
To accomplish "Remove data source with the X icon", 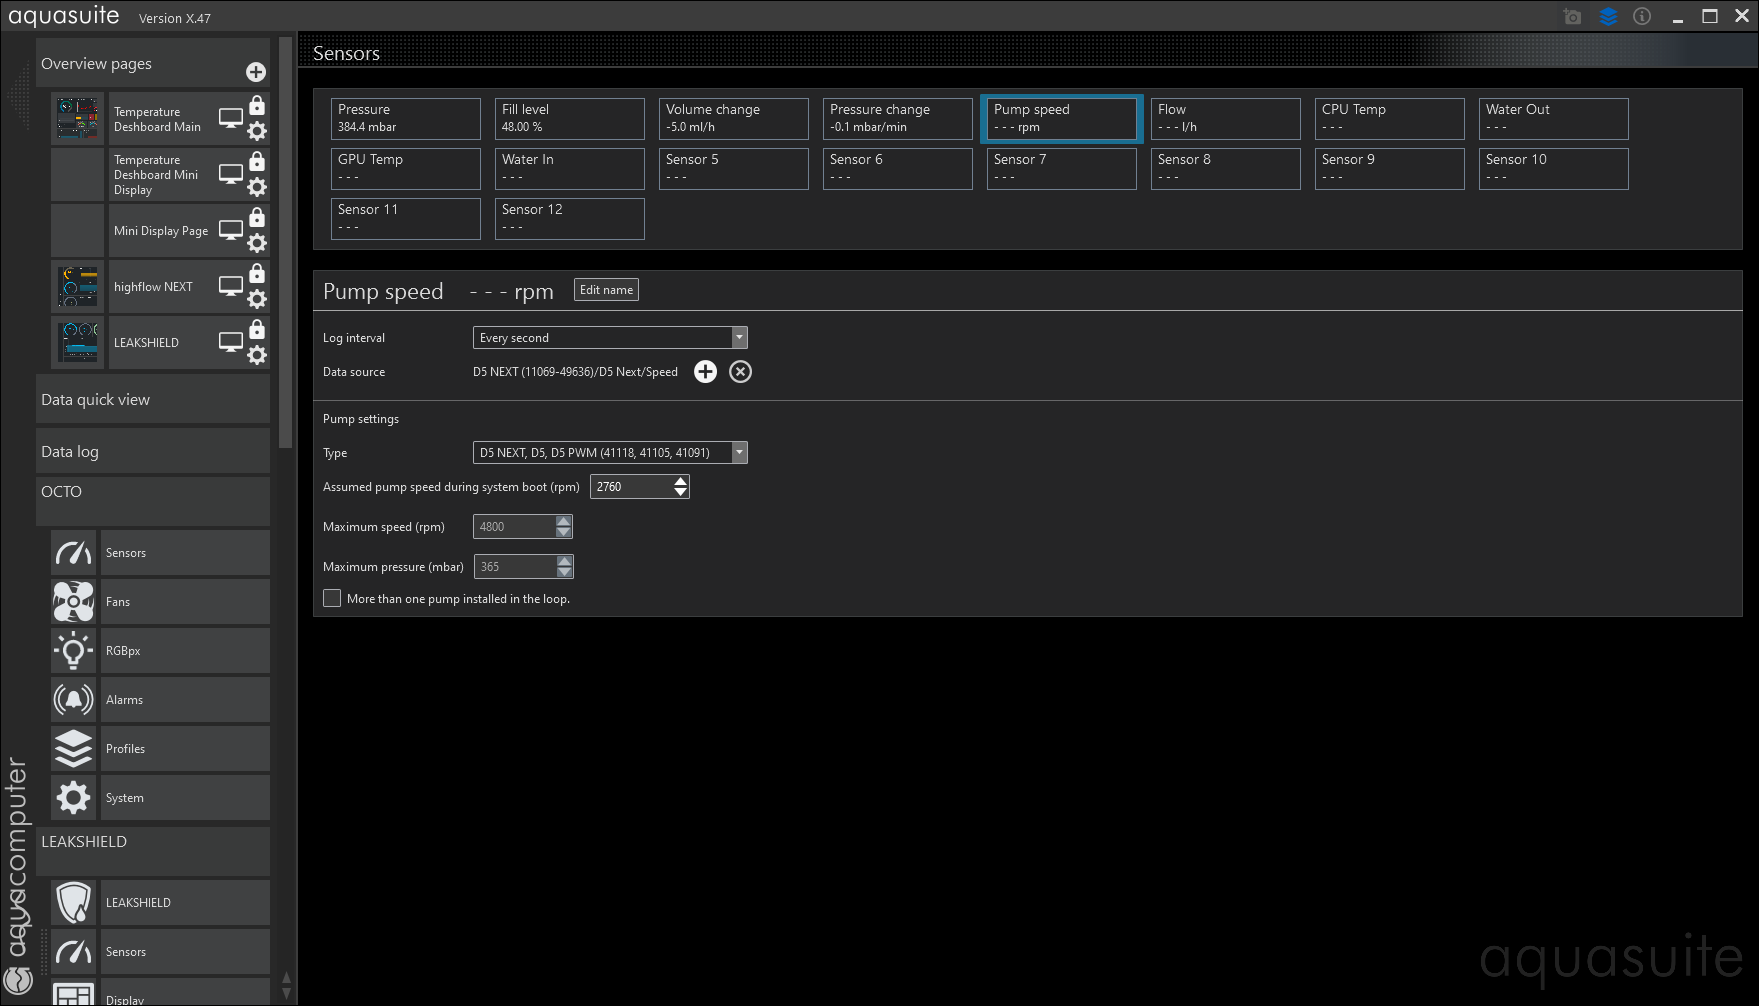I will click(x=740, y=372).
